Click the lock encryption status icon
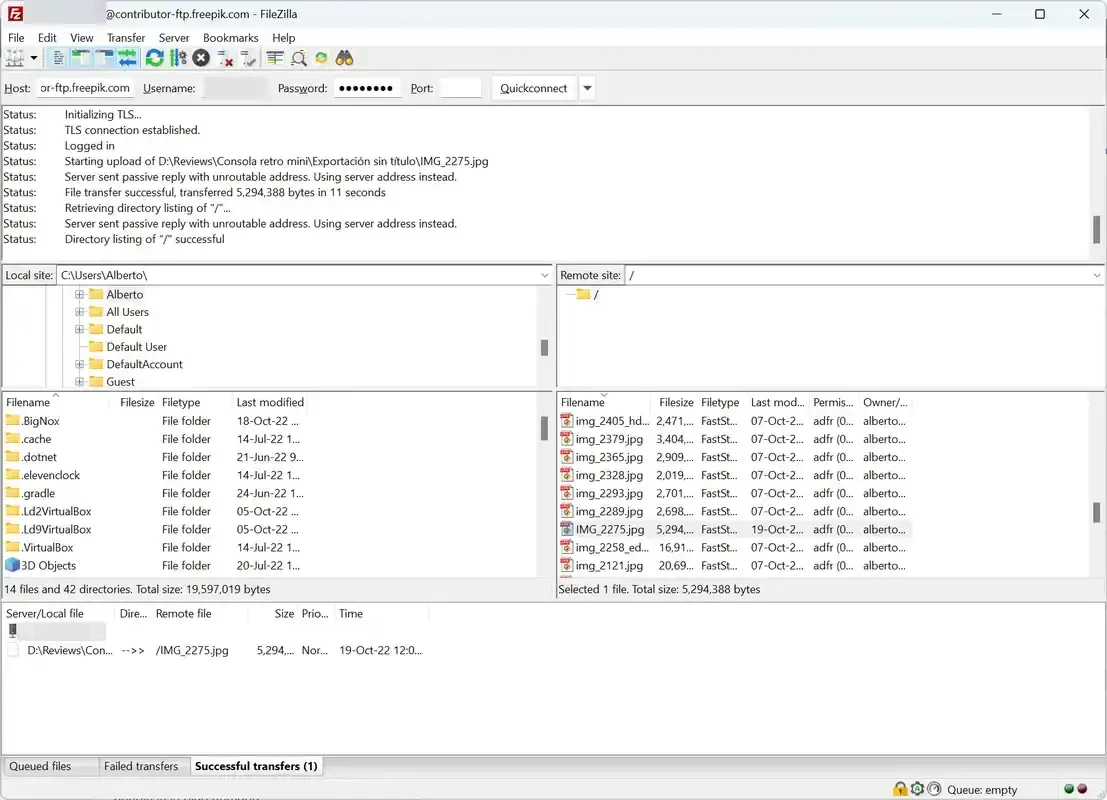This screenshot has width=1107, height=800. (x=899, y=789)
